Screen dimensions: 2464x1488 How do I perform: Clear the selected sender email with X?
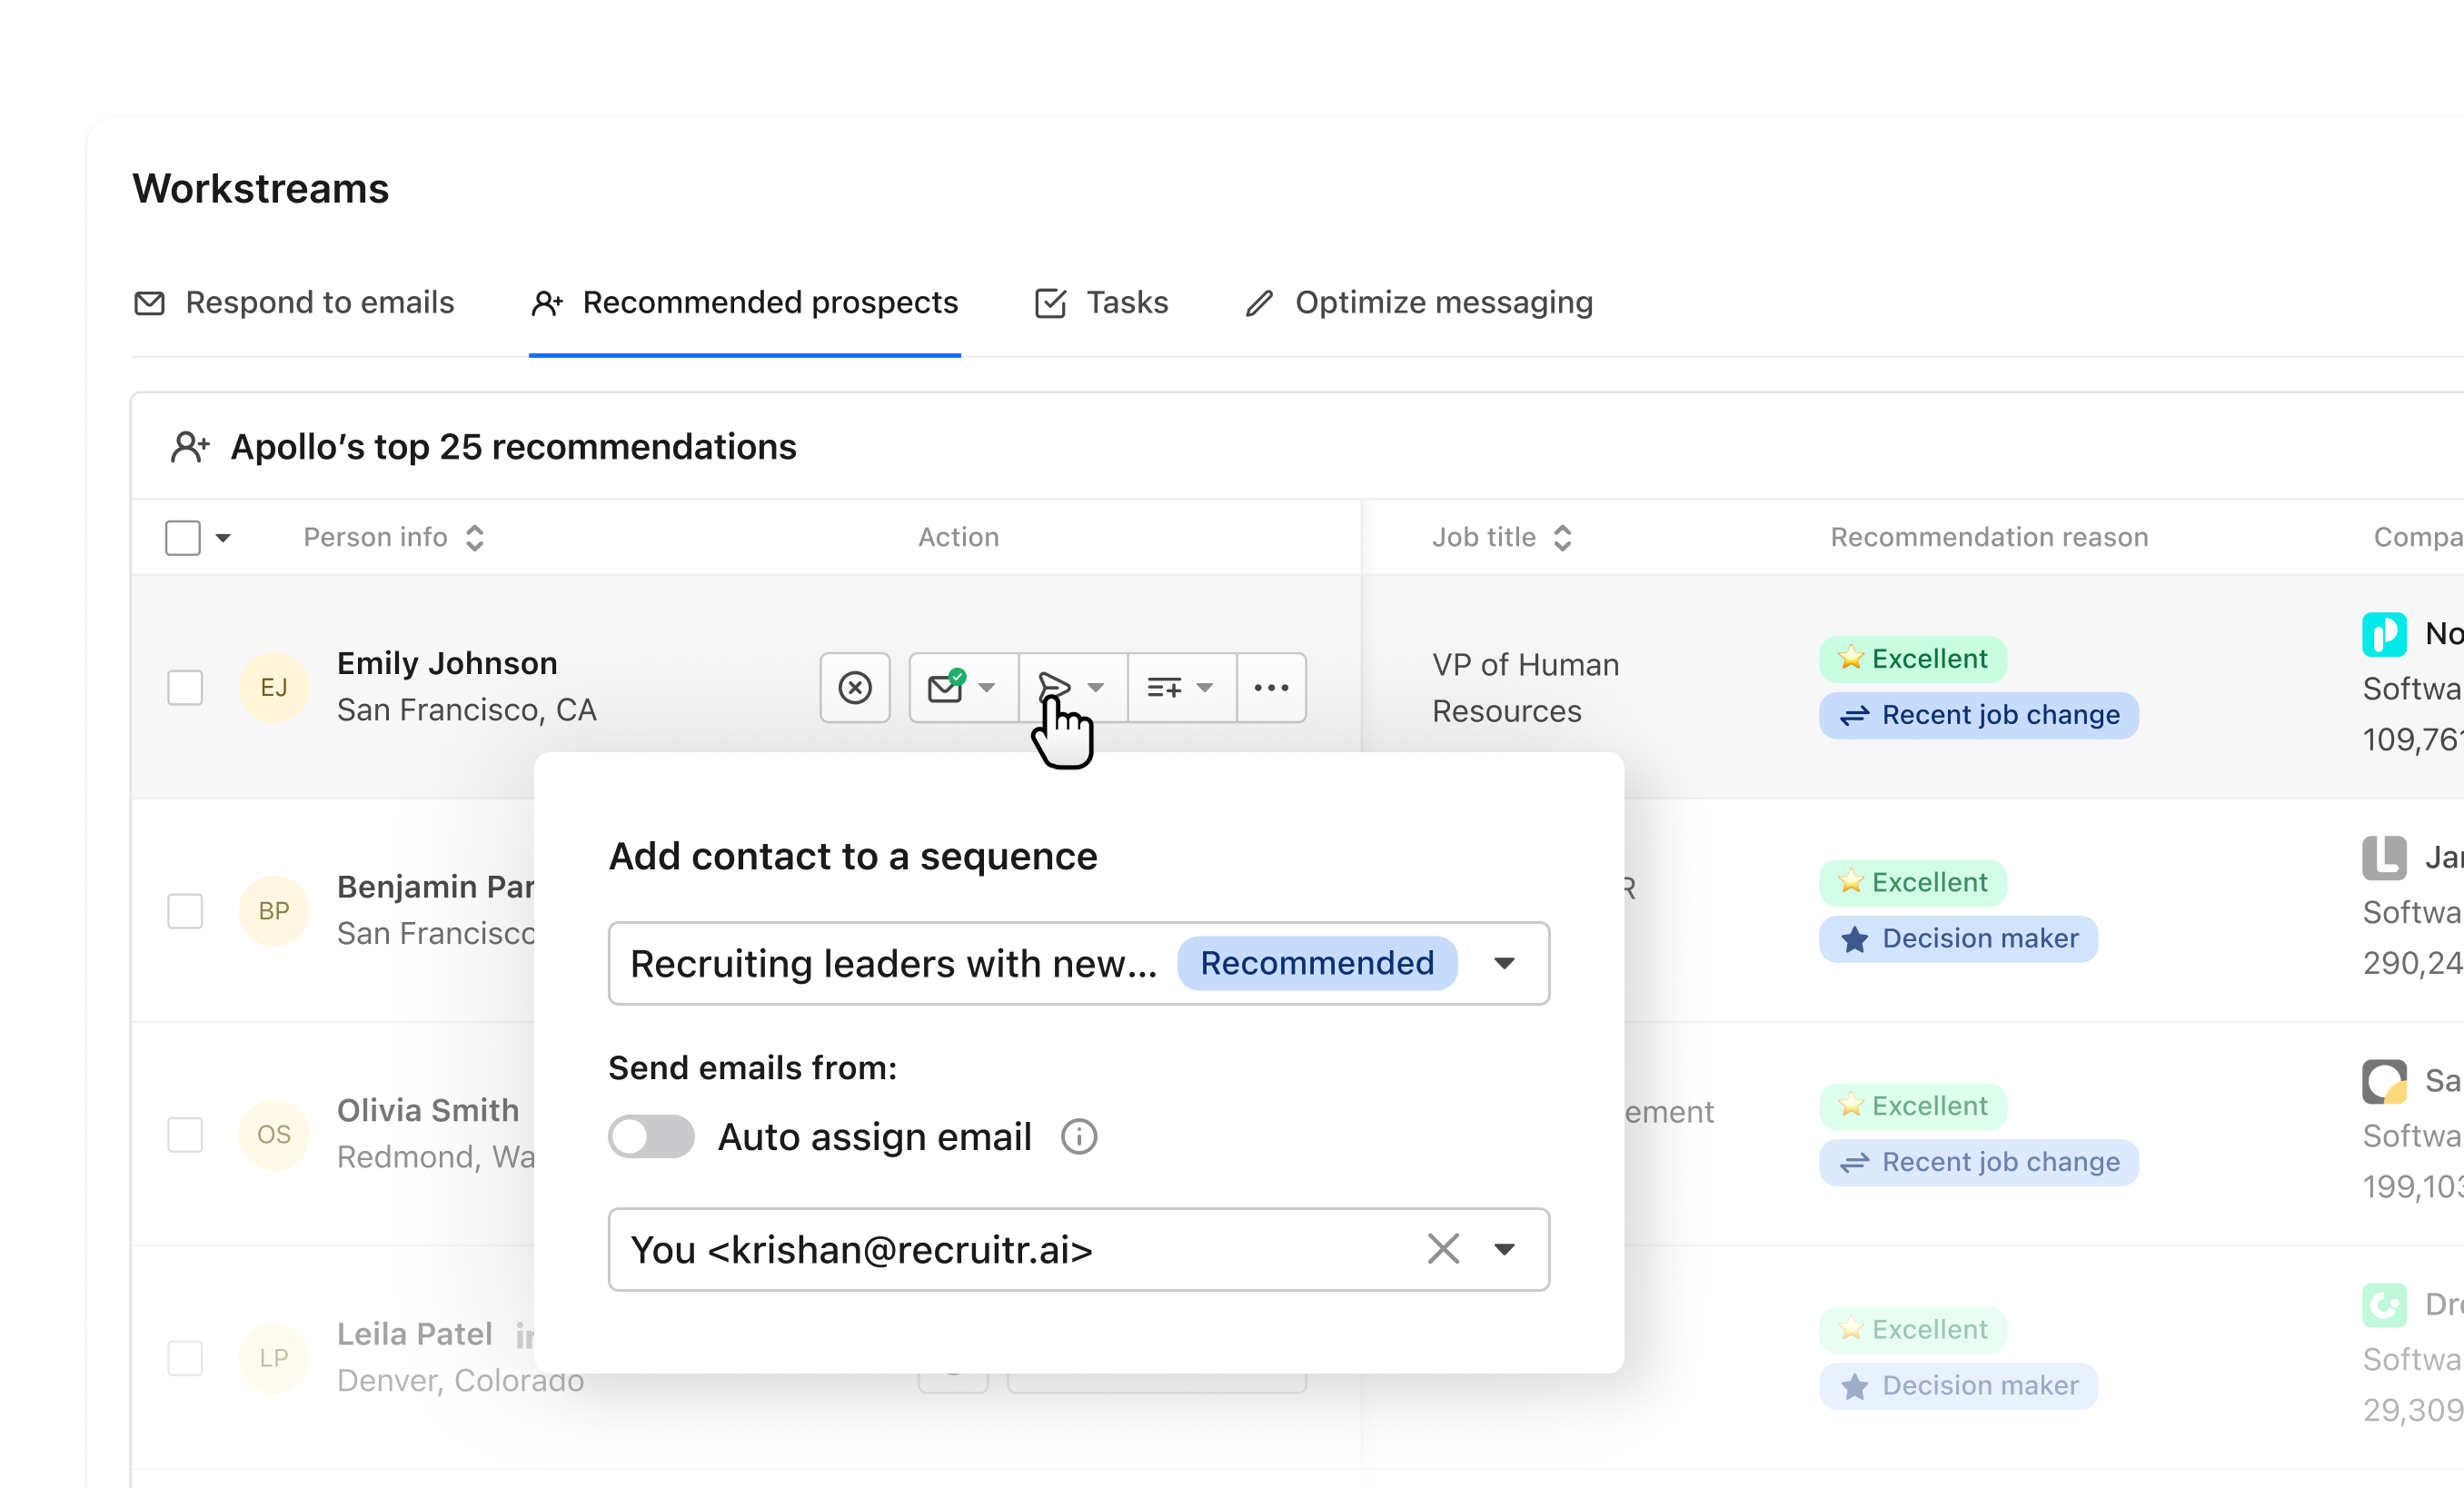1443,1248
